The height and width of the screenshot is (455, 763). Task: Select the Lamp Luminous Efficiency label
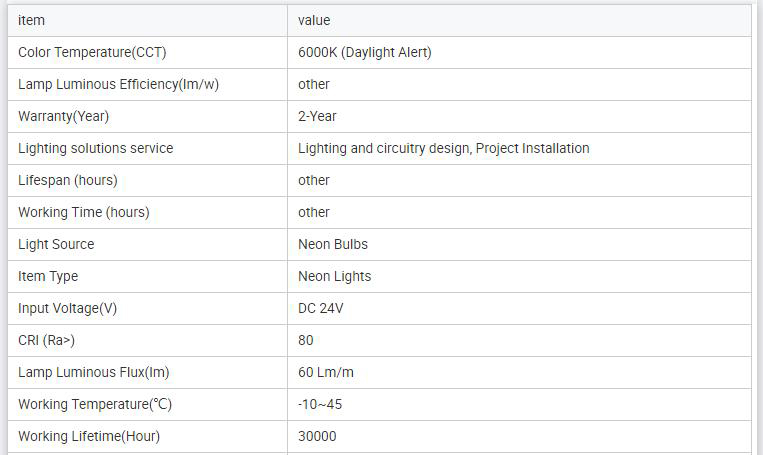(x=118, y=84)
